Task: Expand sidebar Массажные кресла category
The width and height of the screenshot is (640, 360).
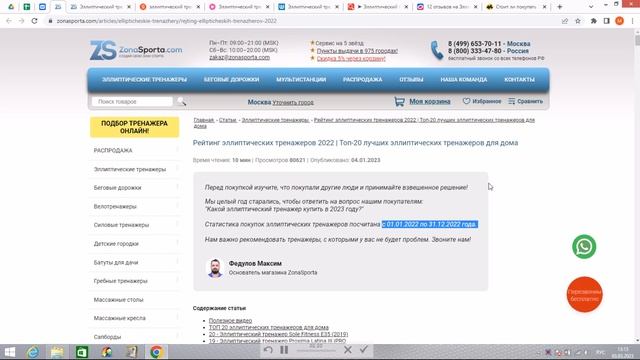Action: point(135,318)
